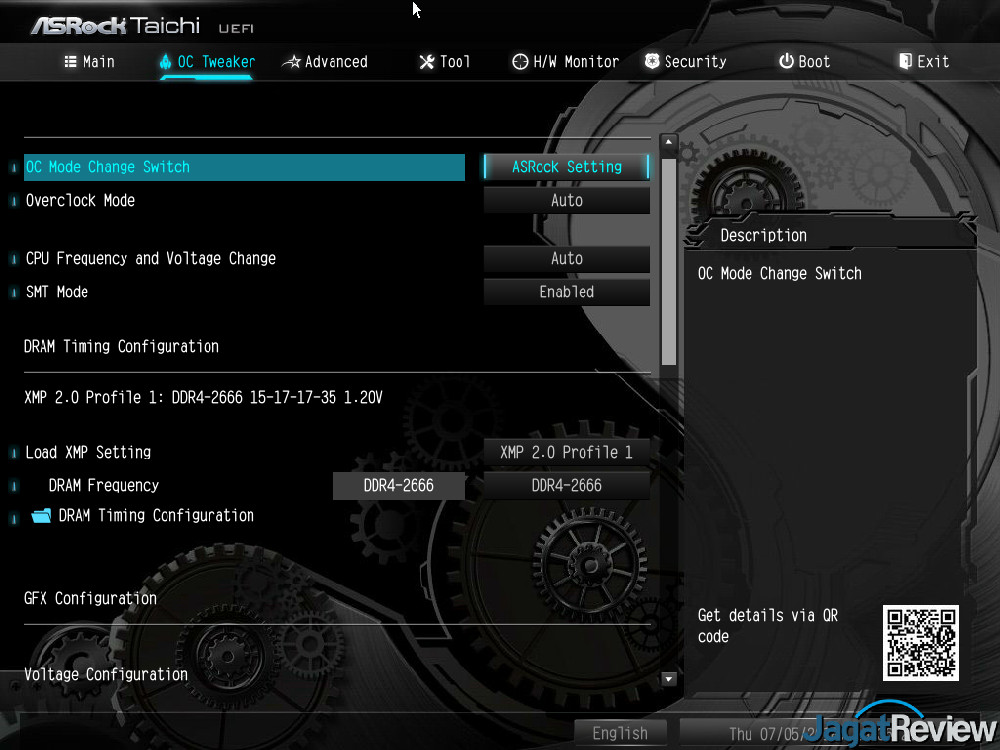Scan-click the QR code image
Image resolution: width=1000 pixels, height=750 pixels.
click(920, 645)
